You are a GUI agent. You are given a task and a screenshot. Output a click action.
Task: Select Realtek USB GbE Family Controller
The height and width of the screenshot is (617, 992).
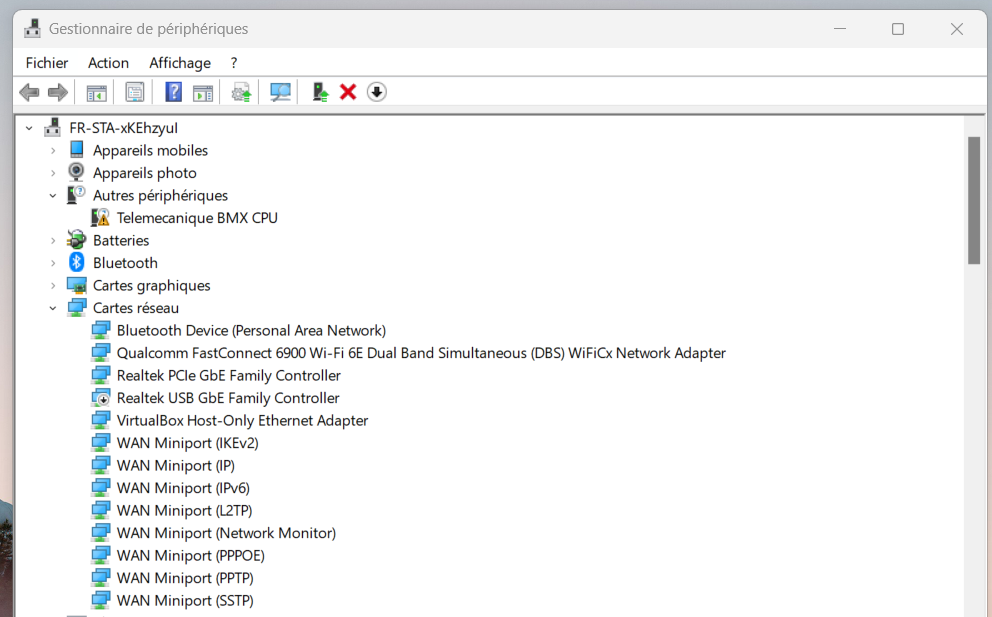point(228,398)
